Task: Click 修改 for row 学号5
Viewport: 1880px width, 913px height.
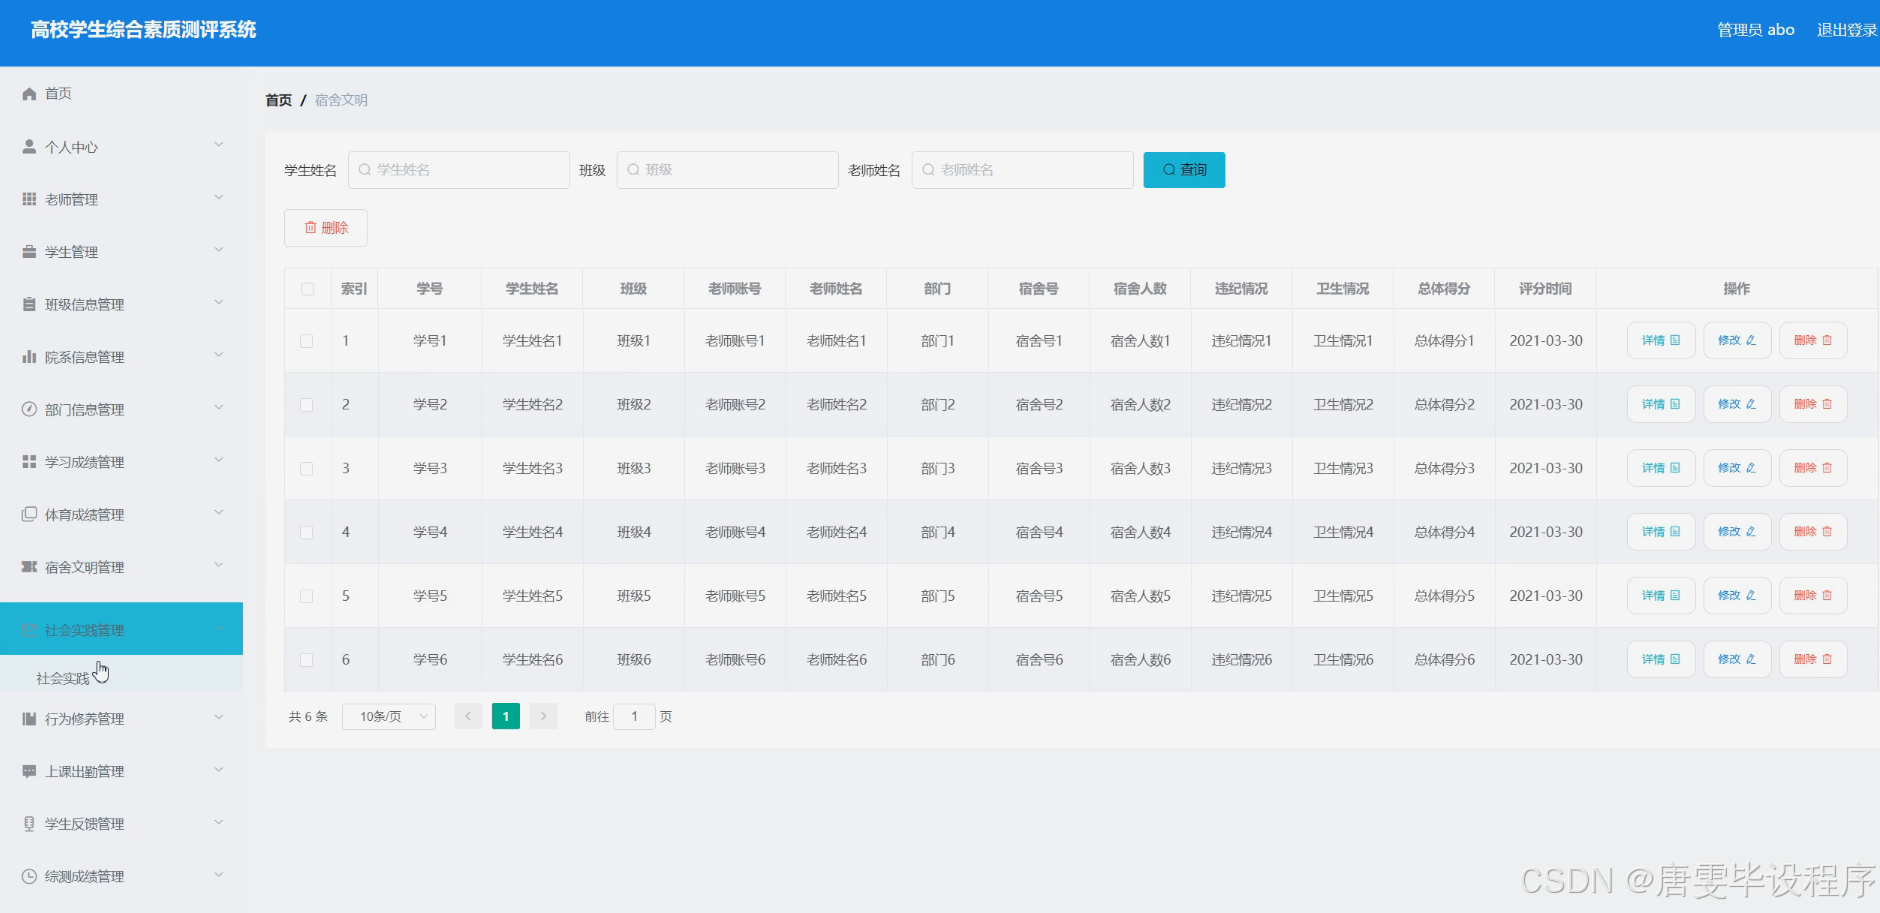Action: click(x=1737, y=595)
